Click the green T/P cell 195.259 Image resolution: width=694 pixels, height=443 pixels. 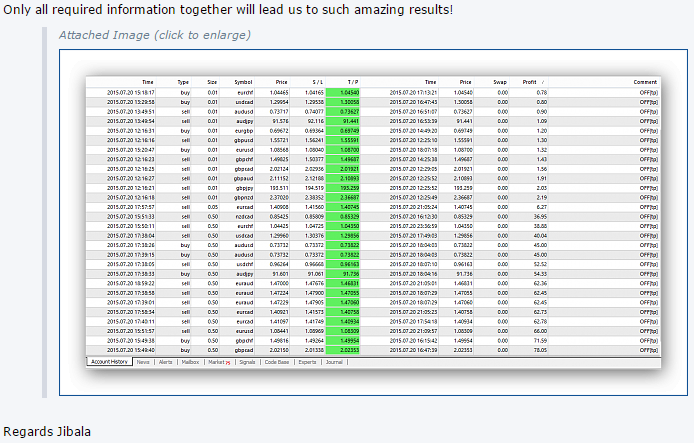tap(343, 188)
